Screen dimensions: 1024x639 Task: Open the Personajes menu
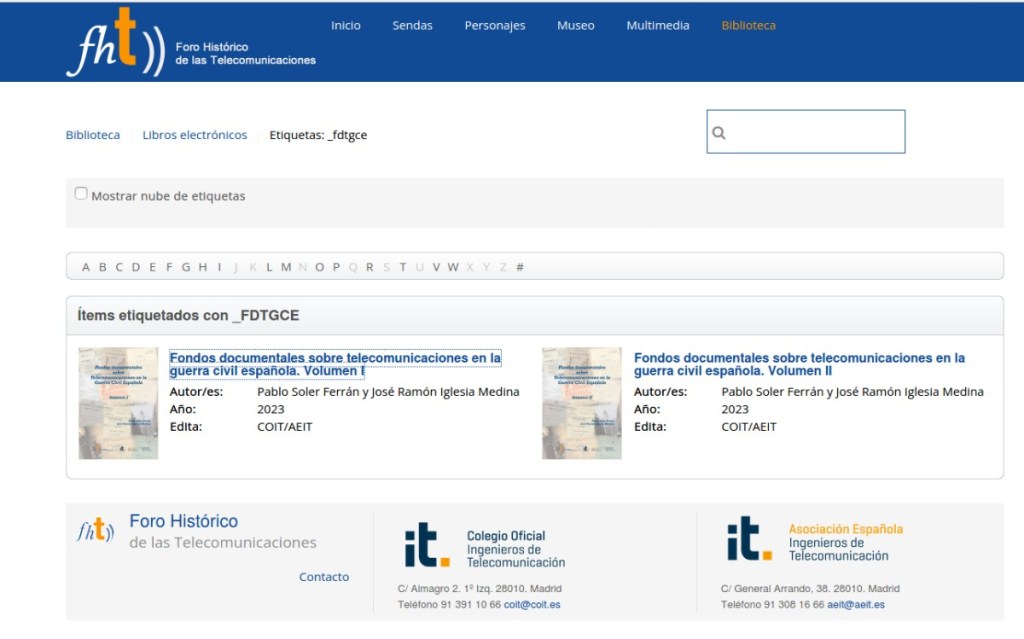[x=494, y=26]
